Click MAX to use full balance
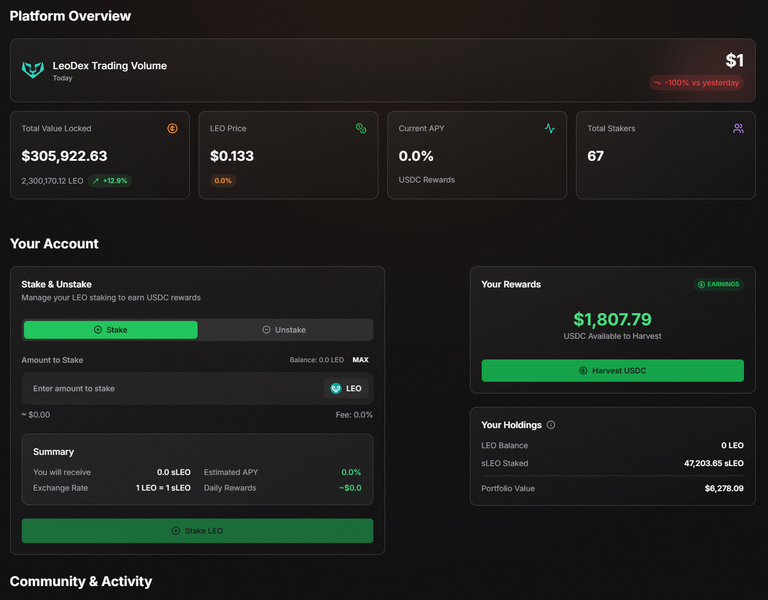 (x=360, y=360)
